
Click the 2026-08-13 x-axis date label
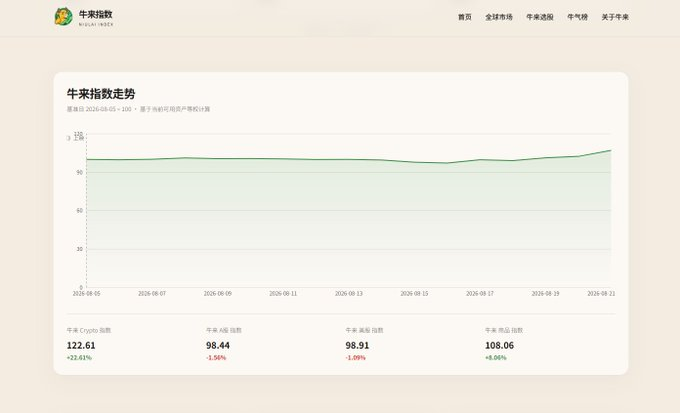pyautogui.click(x=349, y=294)
